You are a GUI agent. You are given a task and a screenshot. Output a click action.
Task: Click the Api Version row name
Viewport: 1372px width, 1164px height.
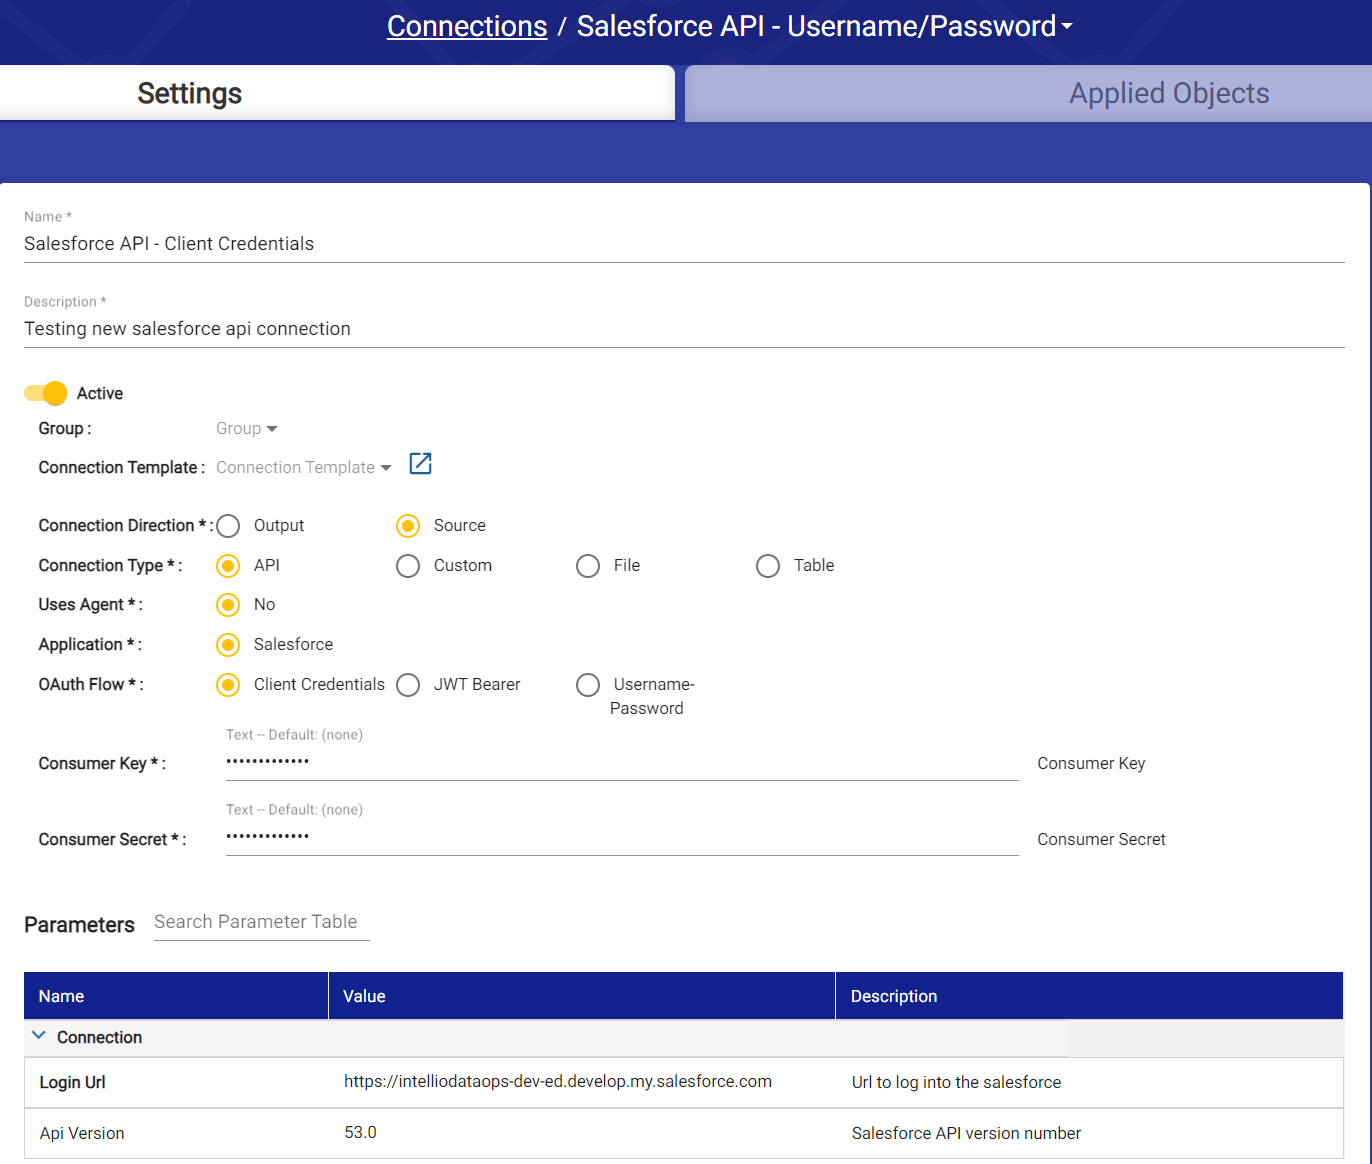point(82,1133)
